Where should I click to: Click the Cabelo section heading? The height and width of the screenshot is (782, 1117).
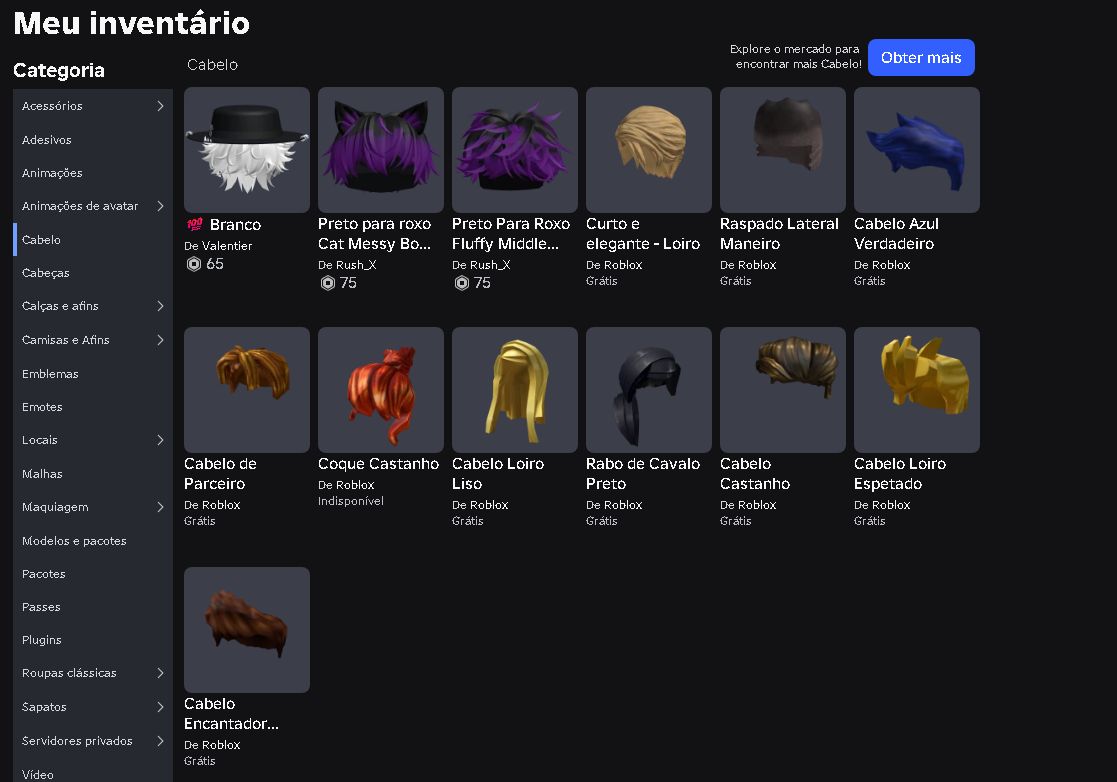(212, 65)
